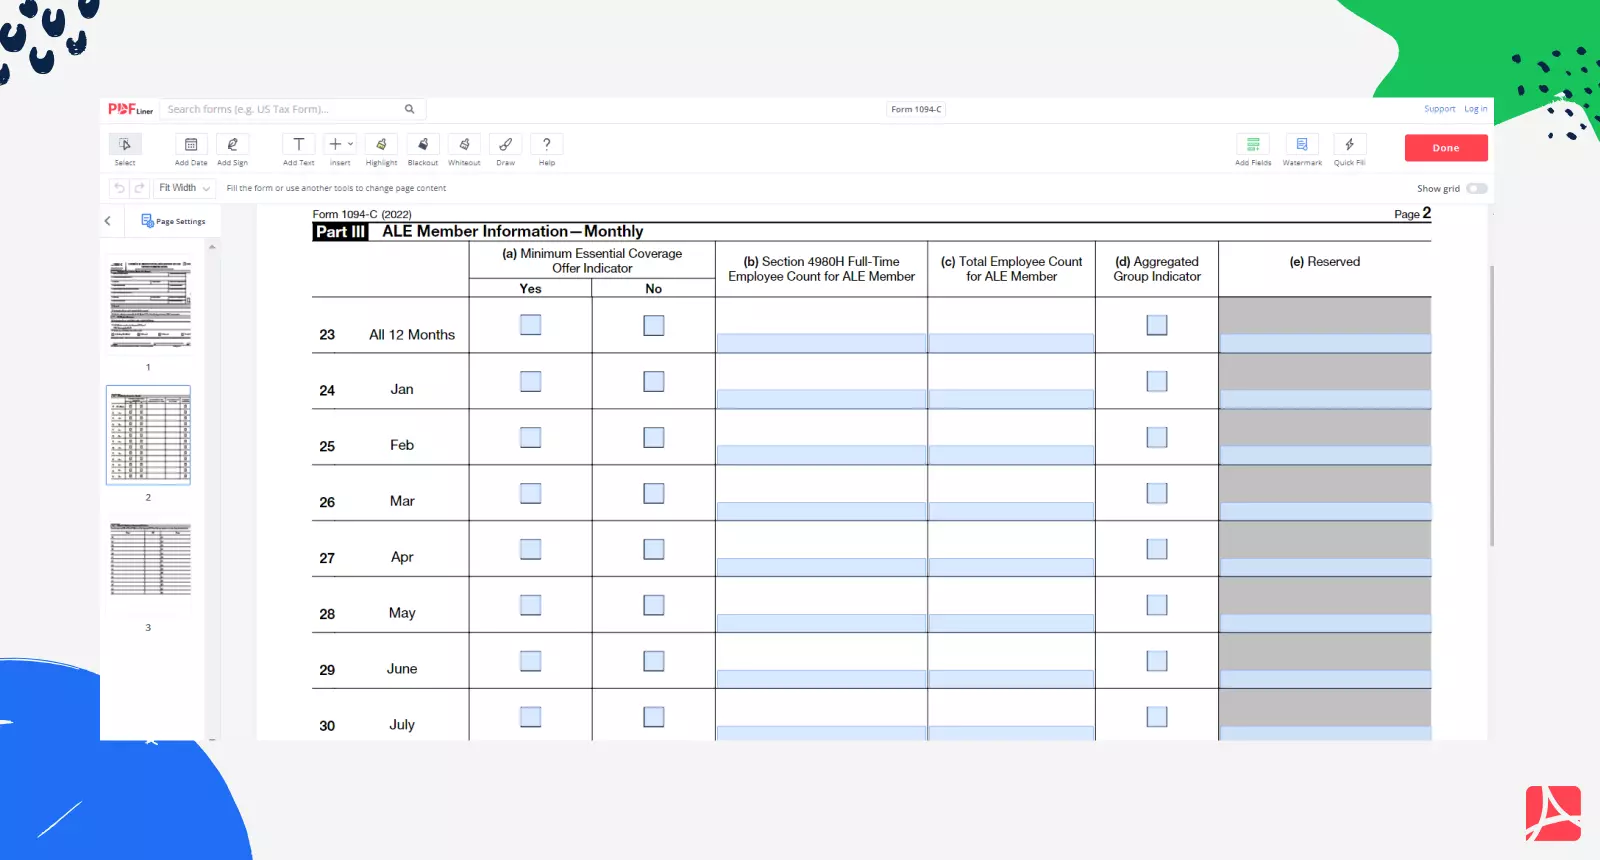Undo the last action
The image size is (1600, 860).
click(x=120, y=188)
